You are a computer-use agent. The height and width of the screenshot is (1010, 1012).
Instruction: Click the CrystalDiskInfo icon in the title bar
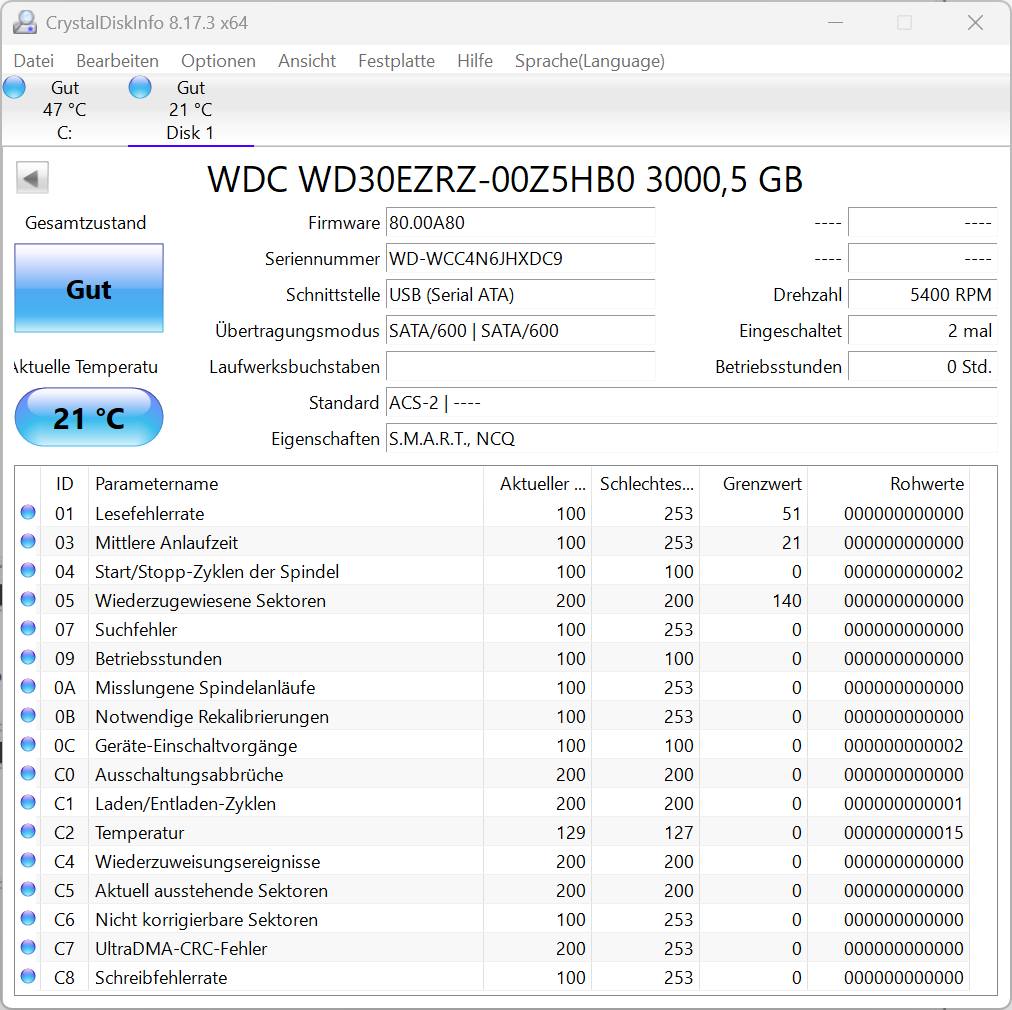click(x=24, y=21)
